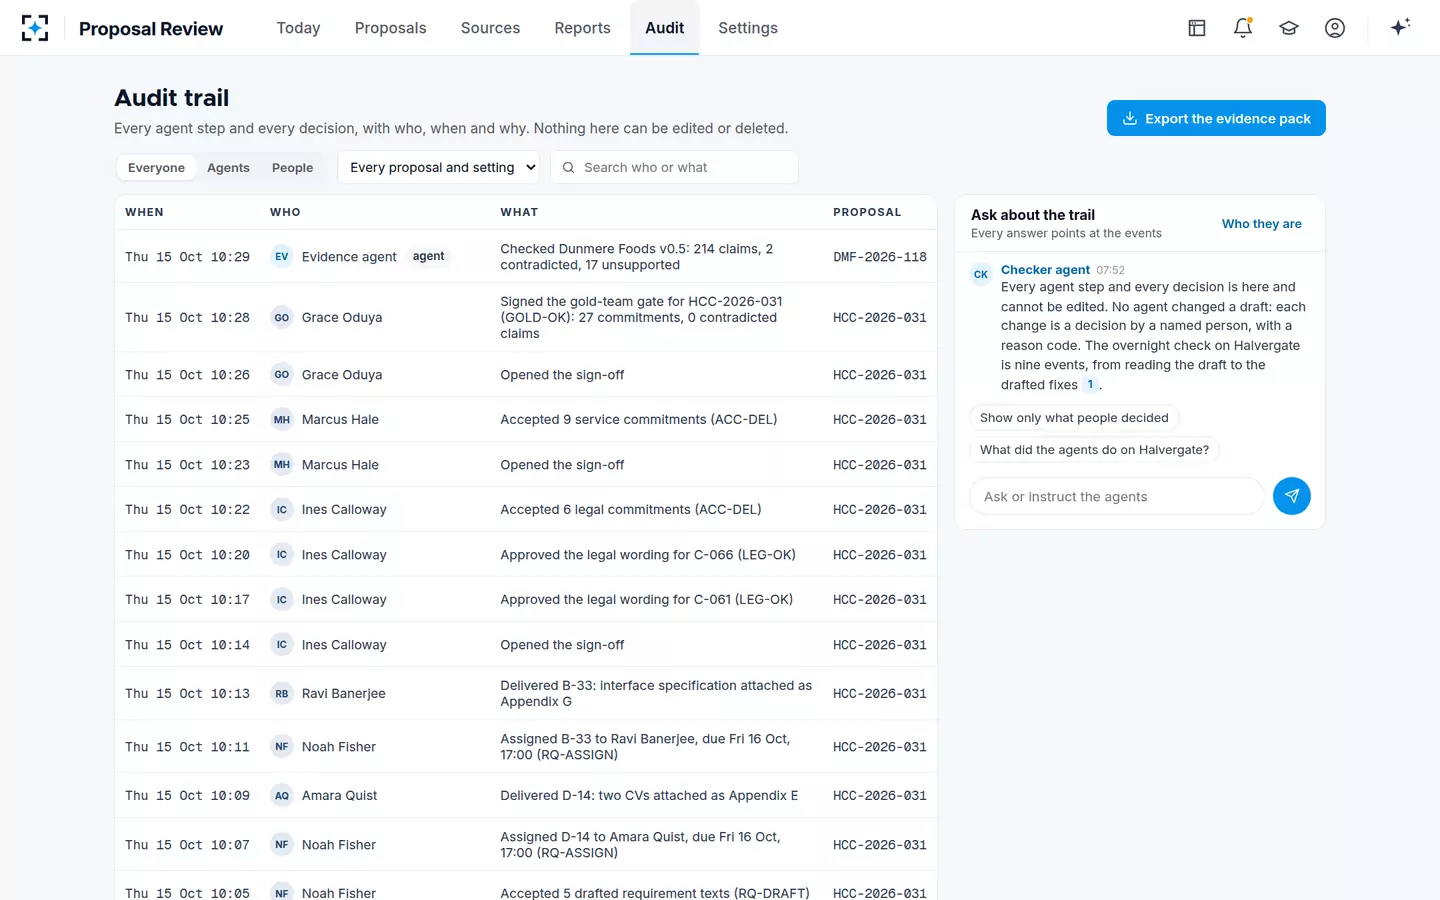Go to the Sources tab

pyautogui.click(x=490, y=28)
